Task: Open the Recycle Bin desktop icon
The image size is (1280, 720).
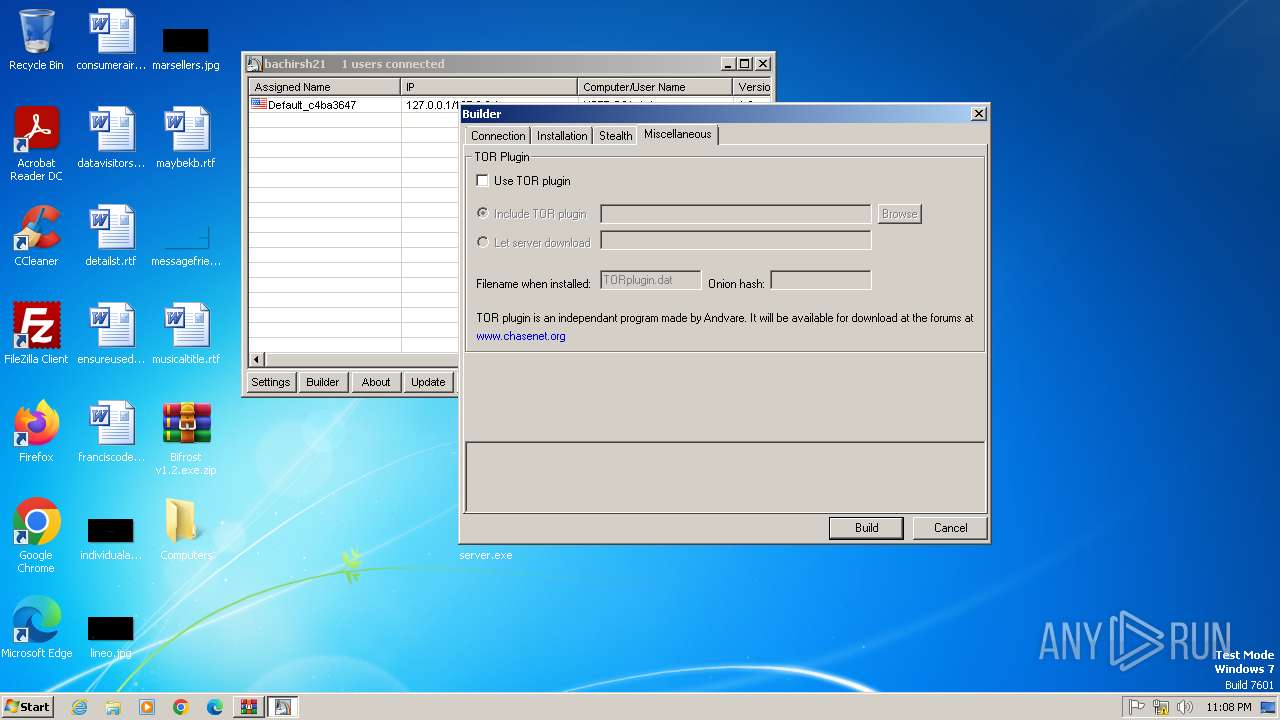Action: [x=36, y=41]
